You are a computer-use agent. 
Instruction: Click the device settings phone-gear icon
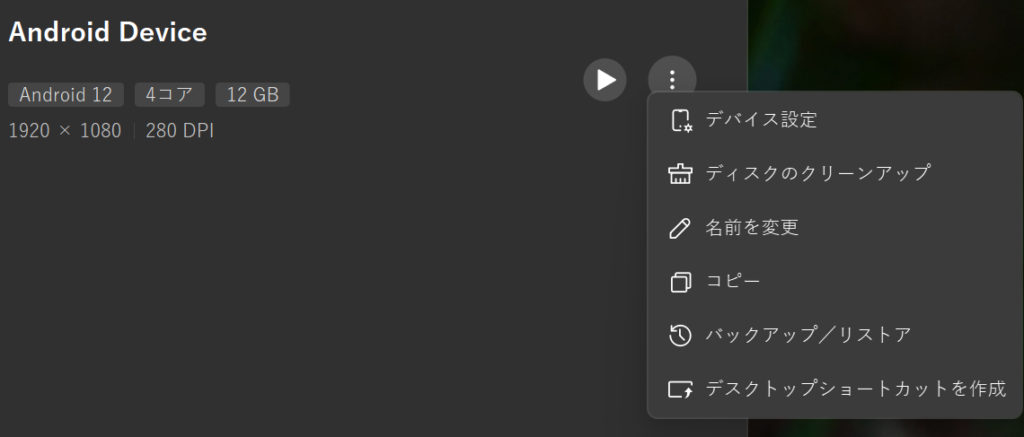680,120
